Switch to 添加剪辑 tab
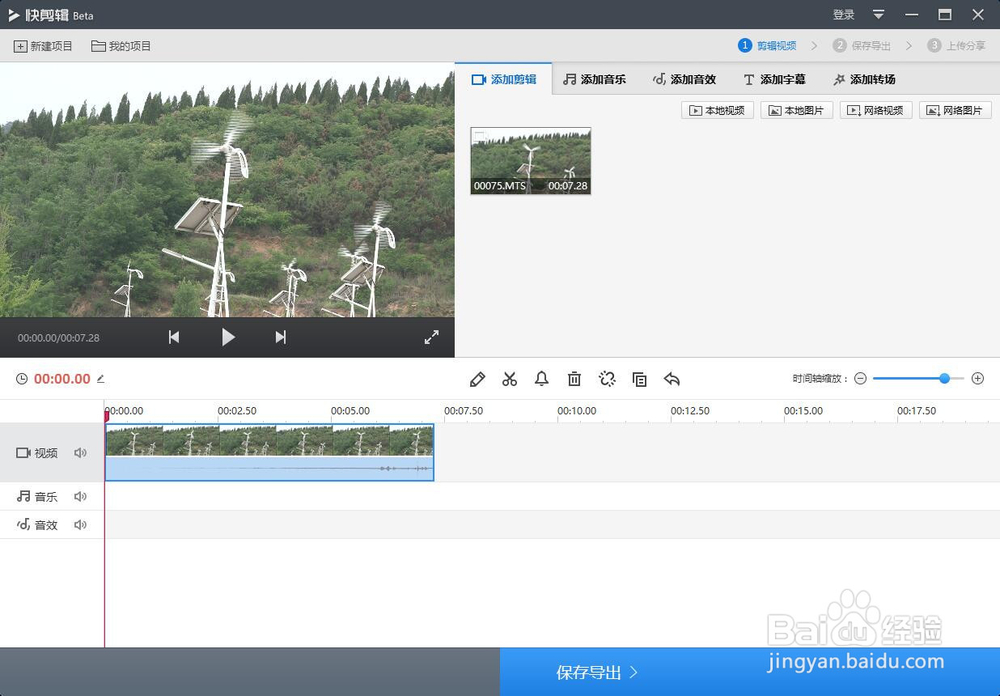1000x696 pixels. click(x=504, y=79)
